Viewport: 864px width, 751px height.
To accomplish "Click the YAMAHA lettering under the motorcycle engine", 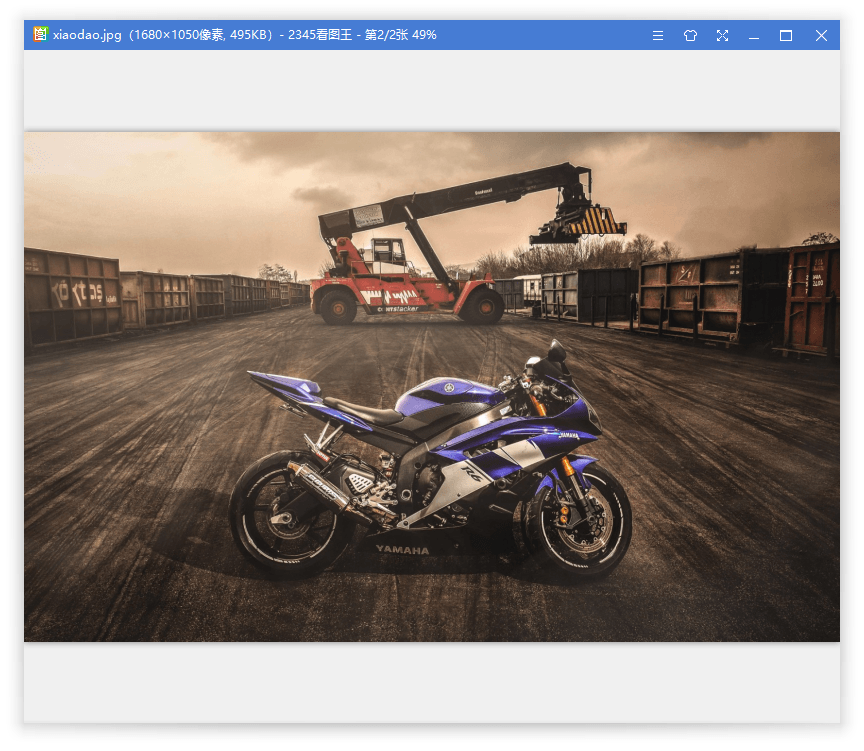I will coord(402,550).
